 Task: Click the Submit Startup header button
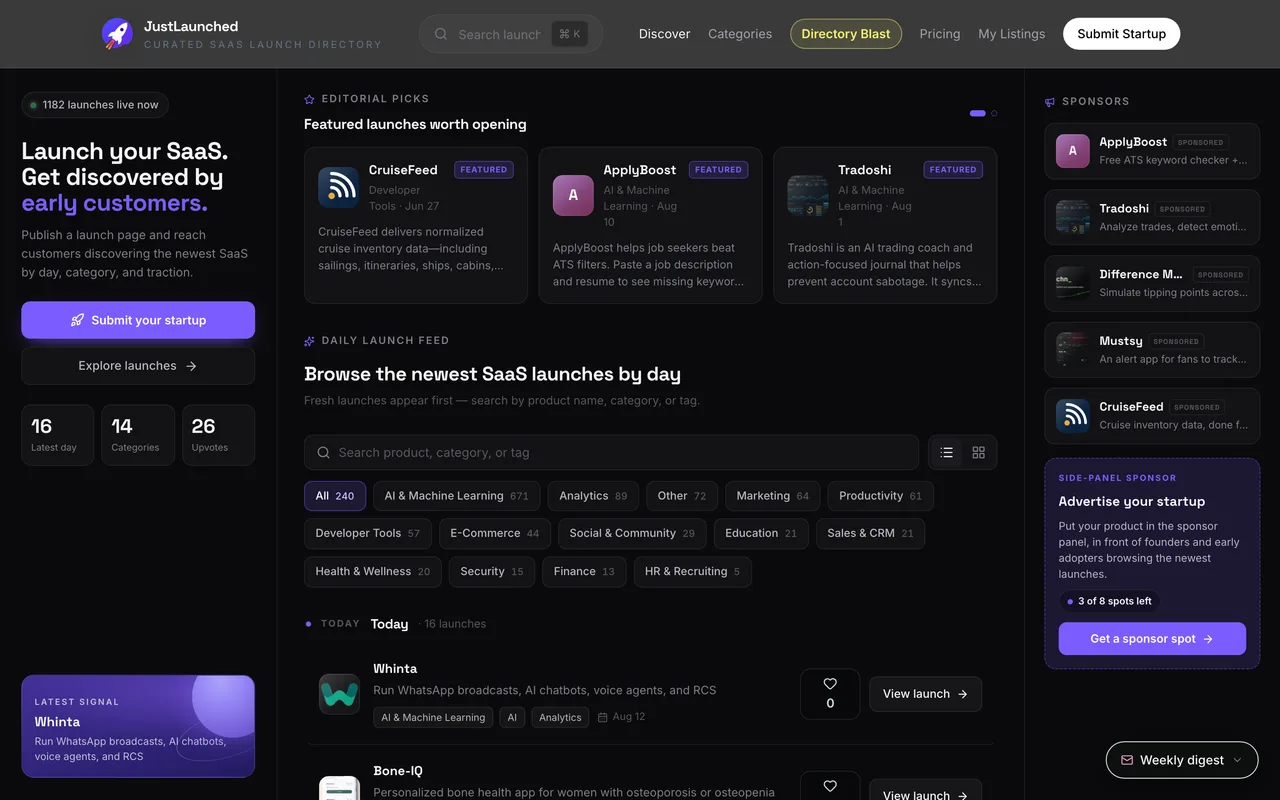[1121, 34]
